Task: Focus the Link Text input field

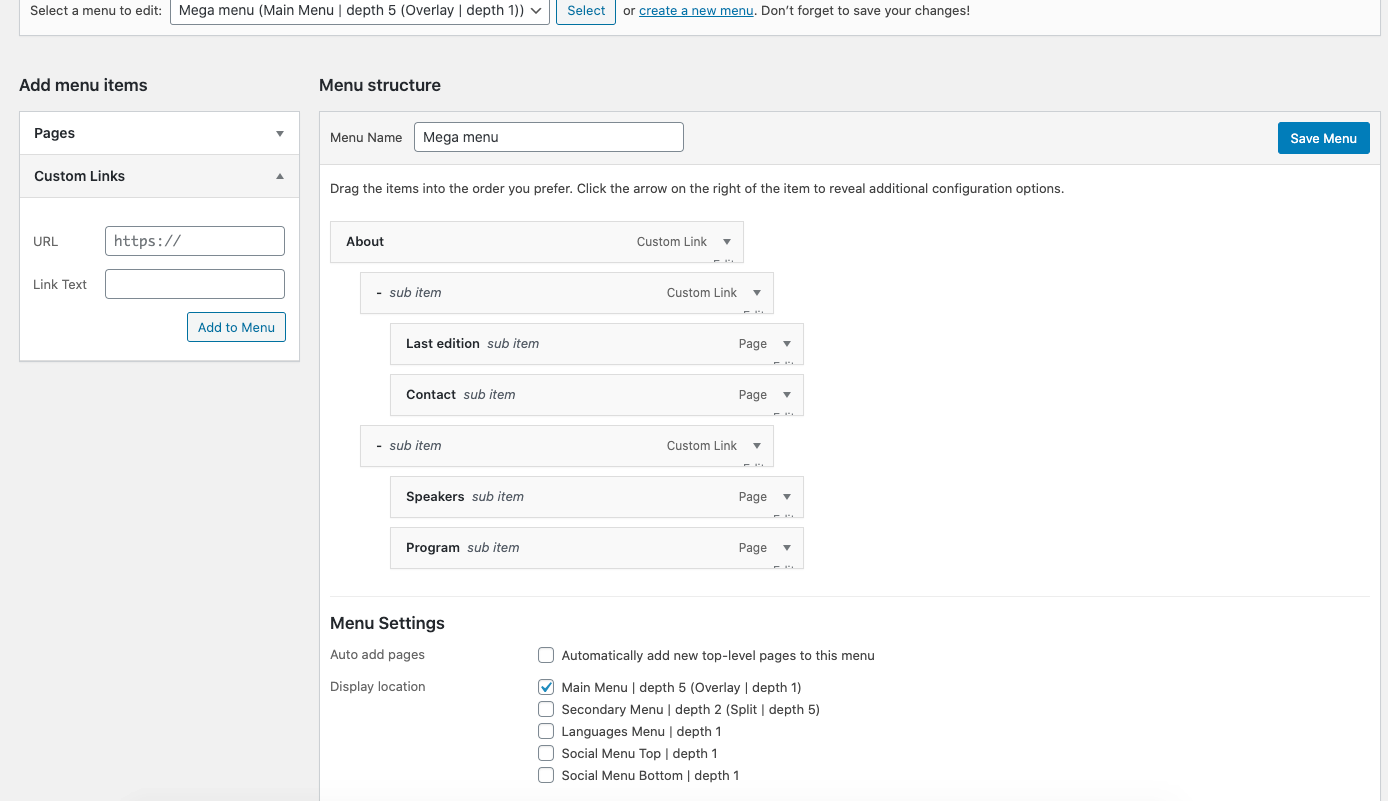Action: tap(195, 284)
